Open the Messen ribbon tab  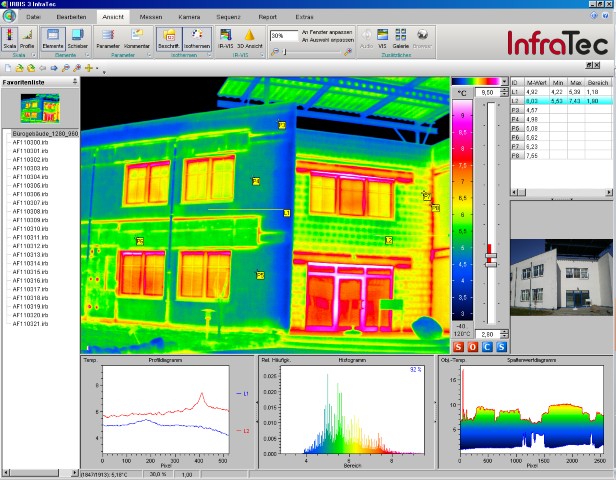pyautogui.click(x=151, y=18)
